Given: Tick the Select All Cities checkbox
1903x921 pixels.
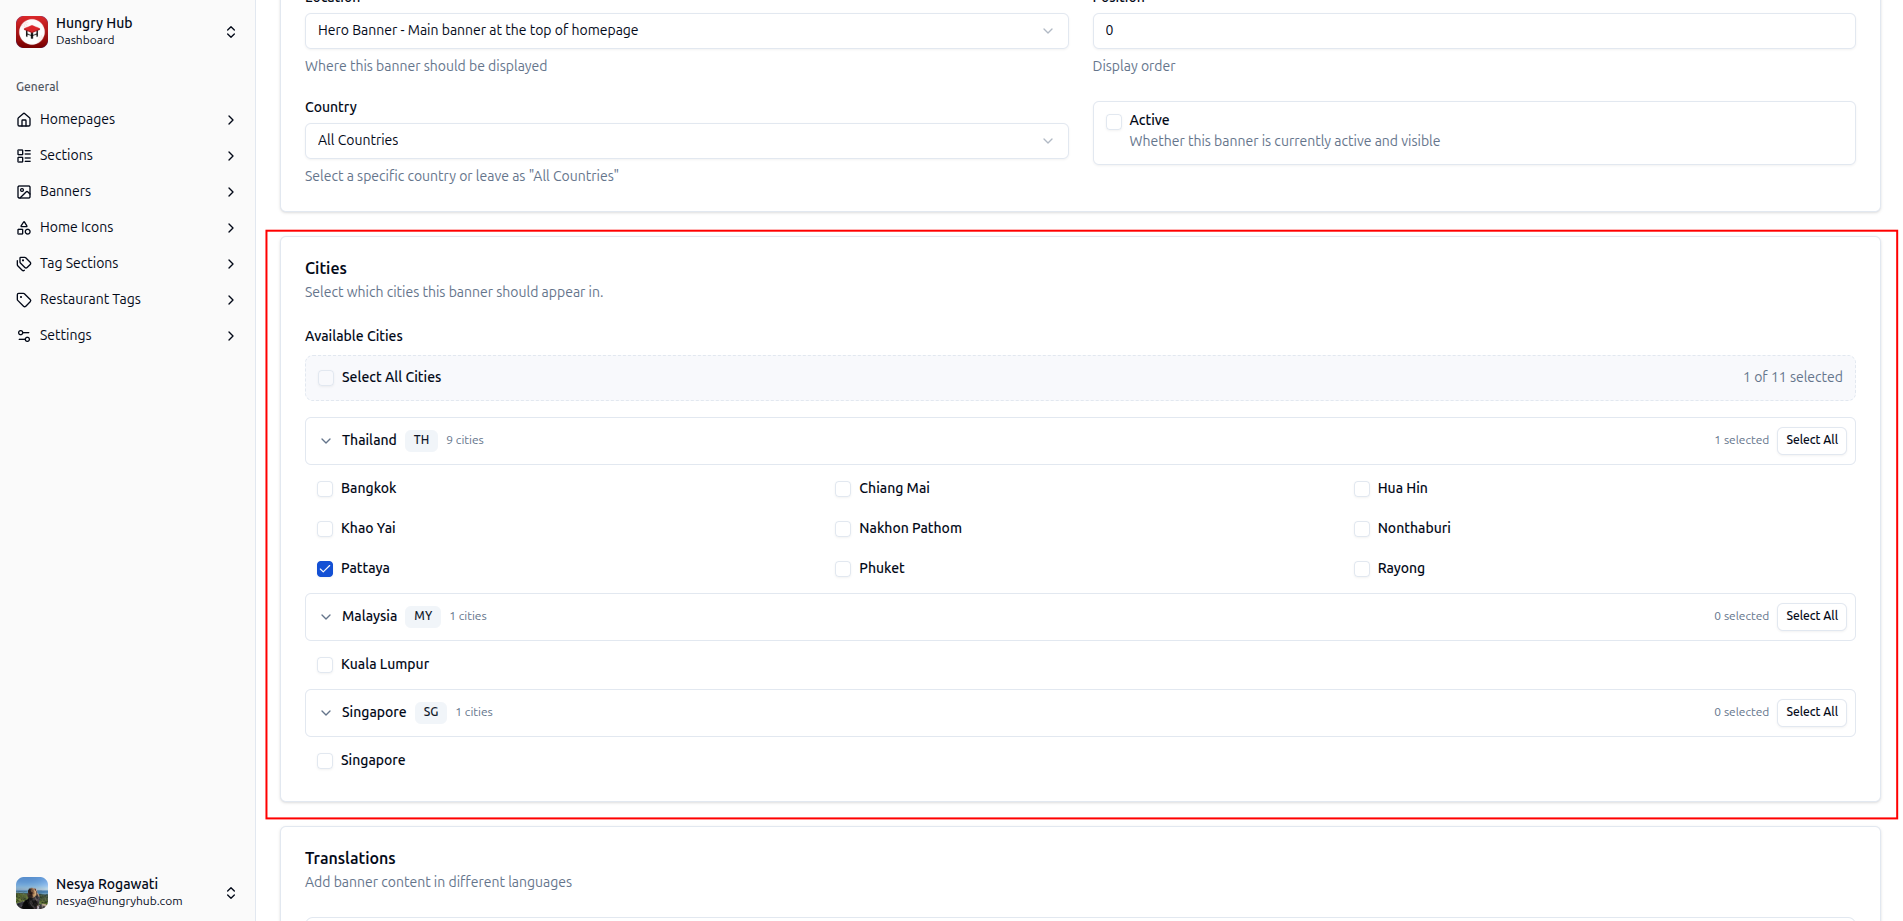Looking at the screenshot, I should (x=326, y=378).
